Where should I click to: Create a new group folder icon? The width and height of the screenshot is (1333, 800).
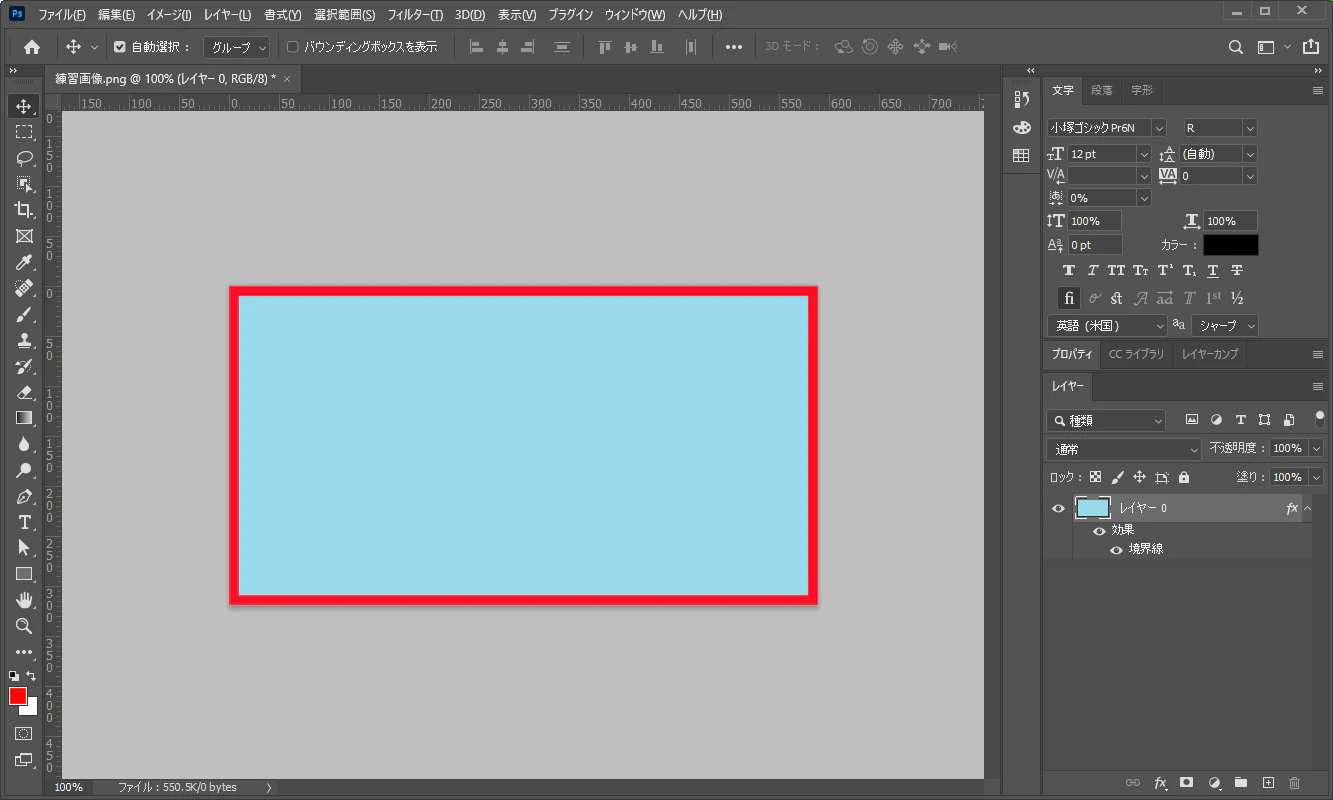pyautogui.click(x=1241, y=782)
